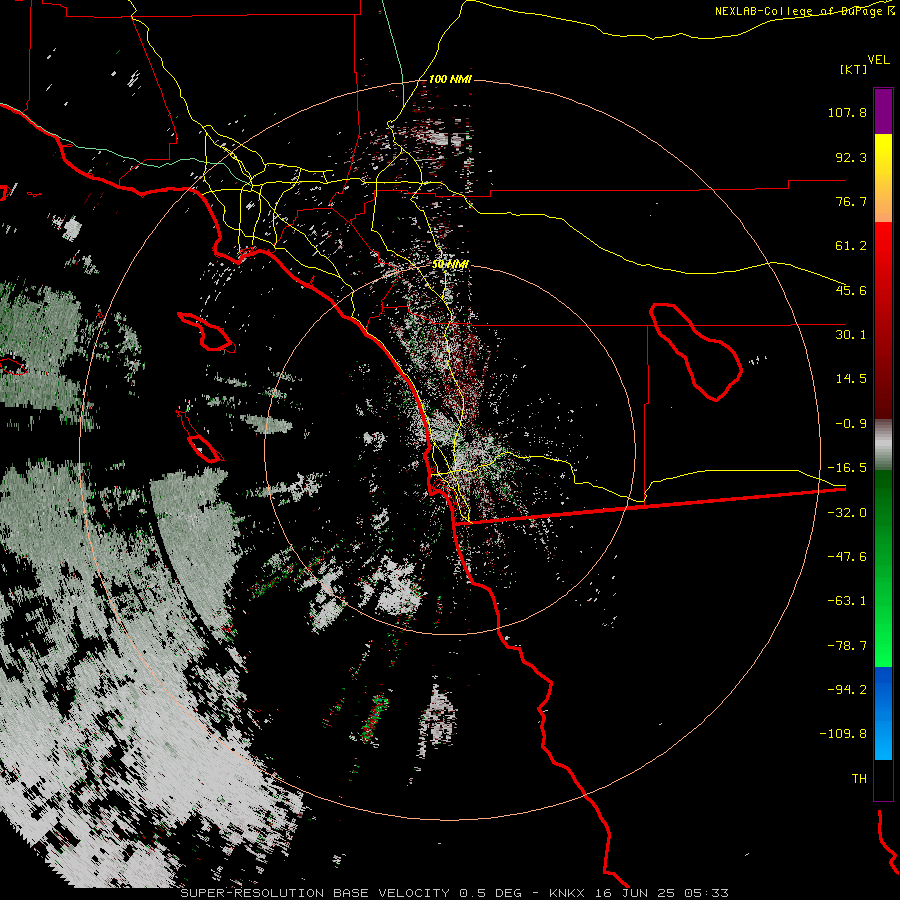Click the blue segment of the color bar
Viewport: 900px width, 900px height.
[x=883, y=713]
